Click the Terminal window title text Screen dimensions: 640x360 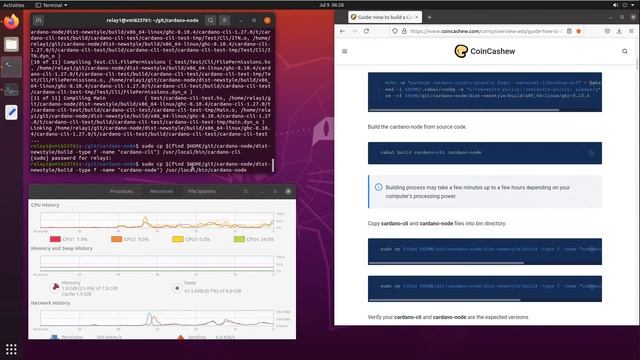tap(152, 20)
